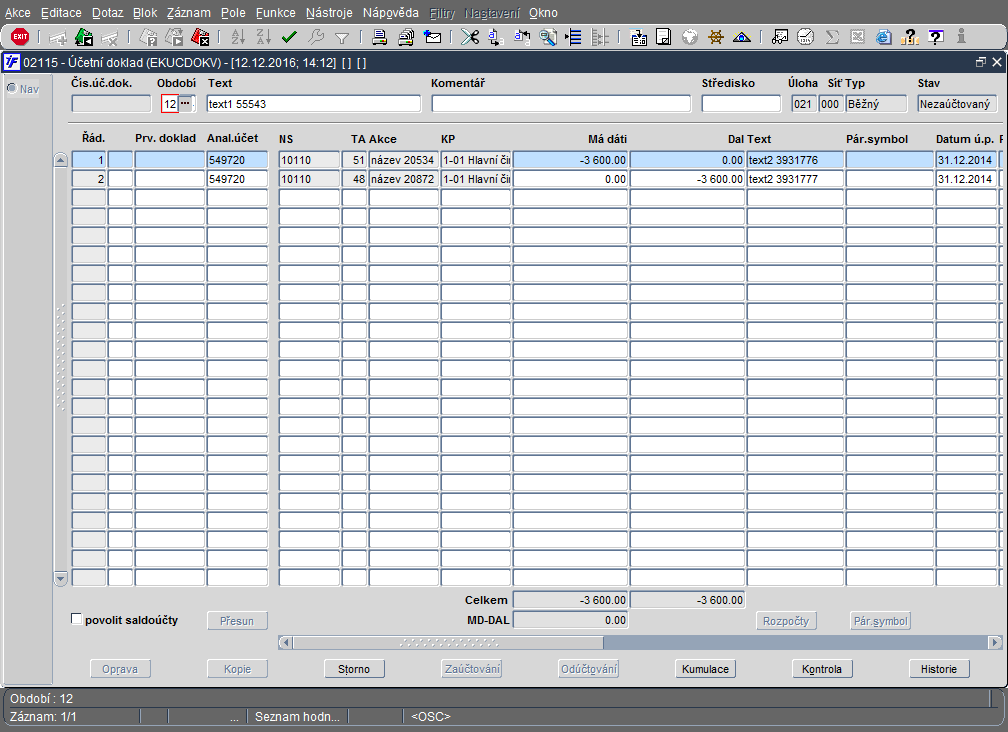This screenshot has width=1008, height=732.
Task: Click the Kontrola button
Action: [x=822, y=669]
